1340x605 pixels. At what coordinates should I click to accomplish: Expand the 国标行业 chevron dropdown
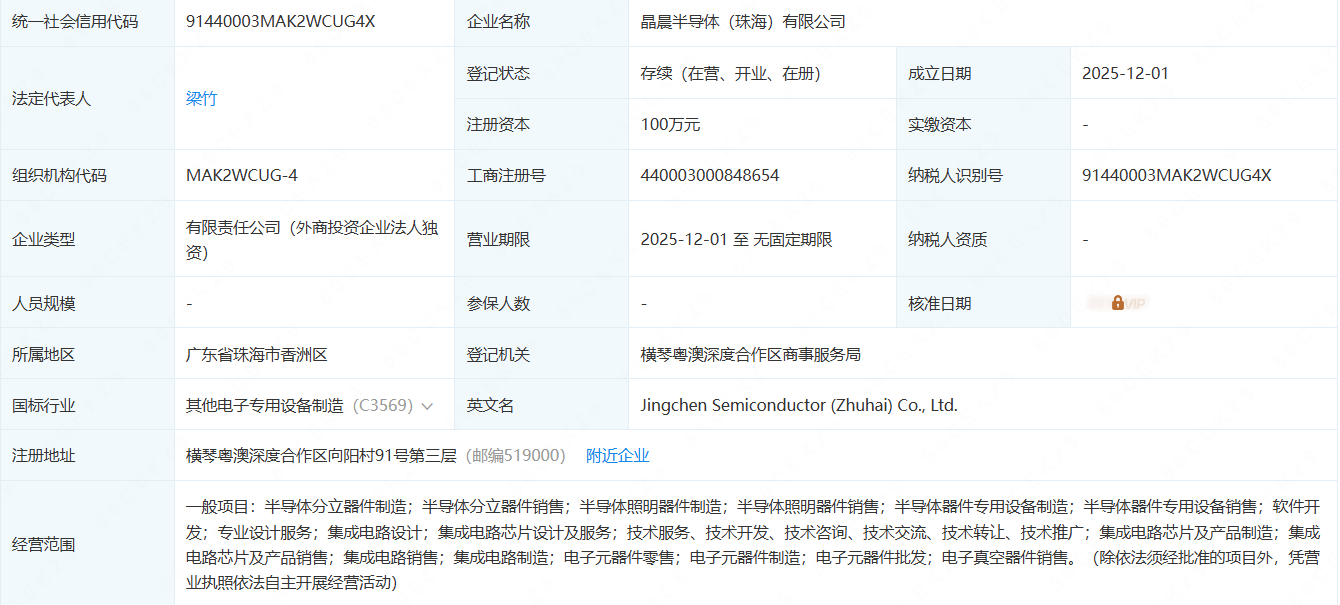point(428,406)
